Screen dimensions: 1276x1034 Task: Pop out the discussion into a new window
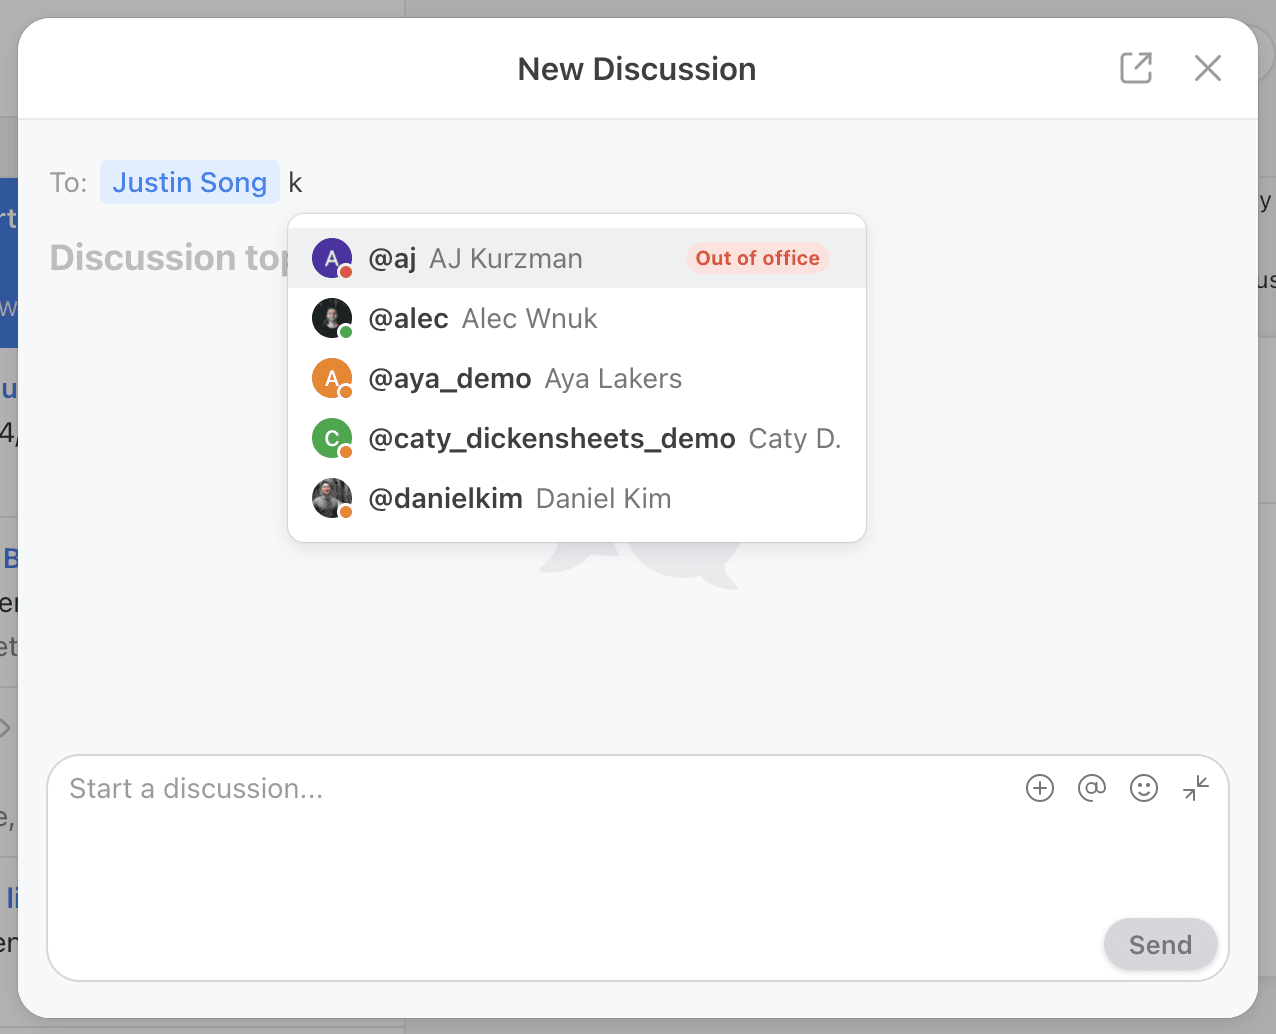tap(1136, 68)
